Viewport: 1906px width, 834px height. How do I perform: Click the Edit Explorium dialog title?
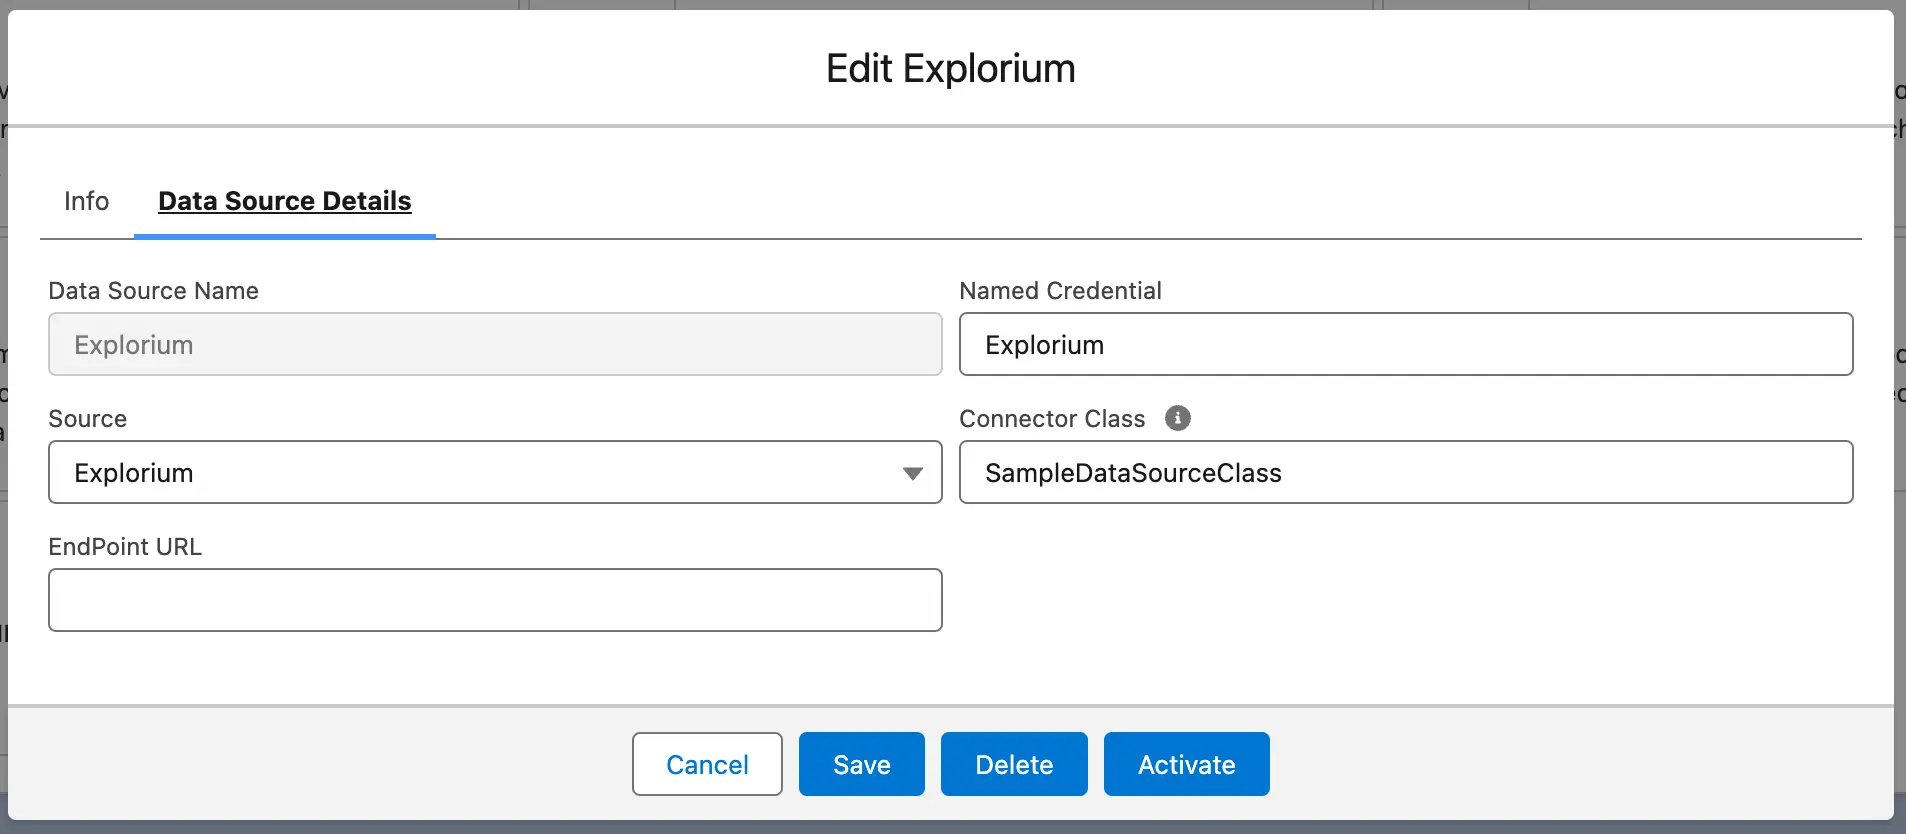tap(950, 69)
